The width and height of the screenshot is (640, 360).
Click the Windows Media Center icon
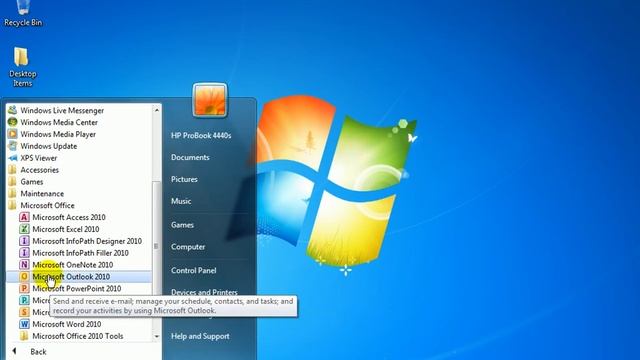click(x=13, y=122)
